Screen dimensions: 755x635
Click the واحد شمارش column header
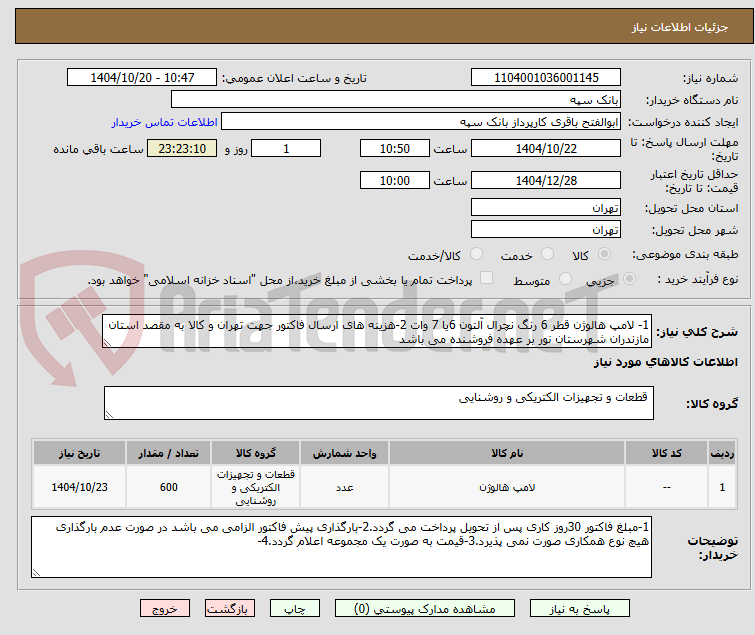point(344,453)
